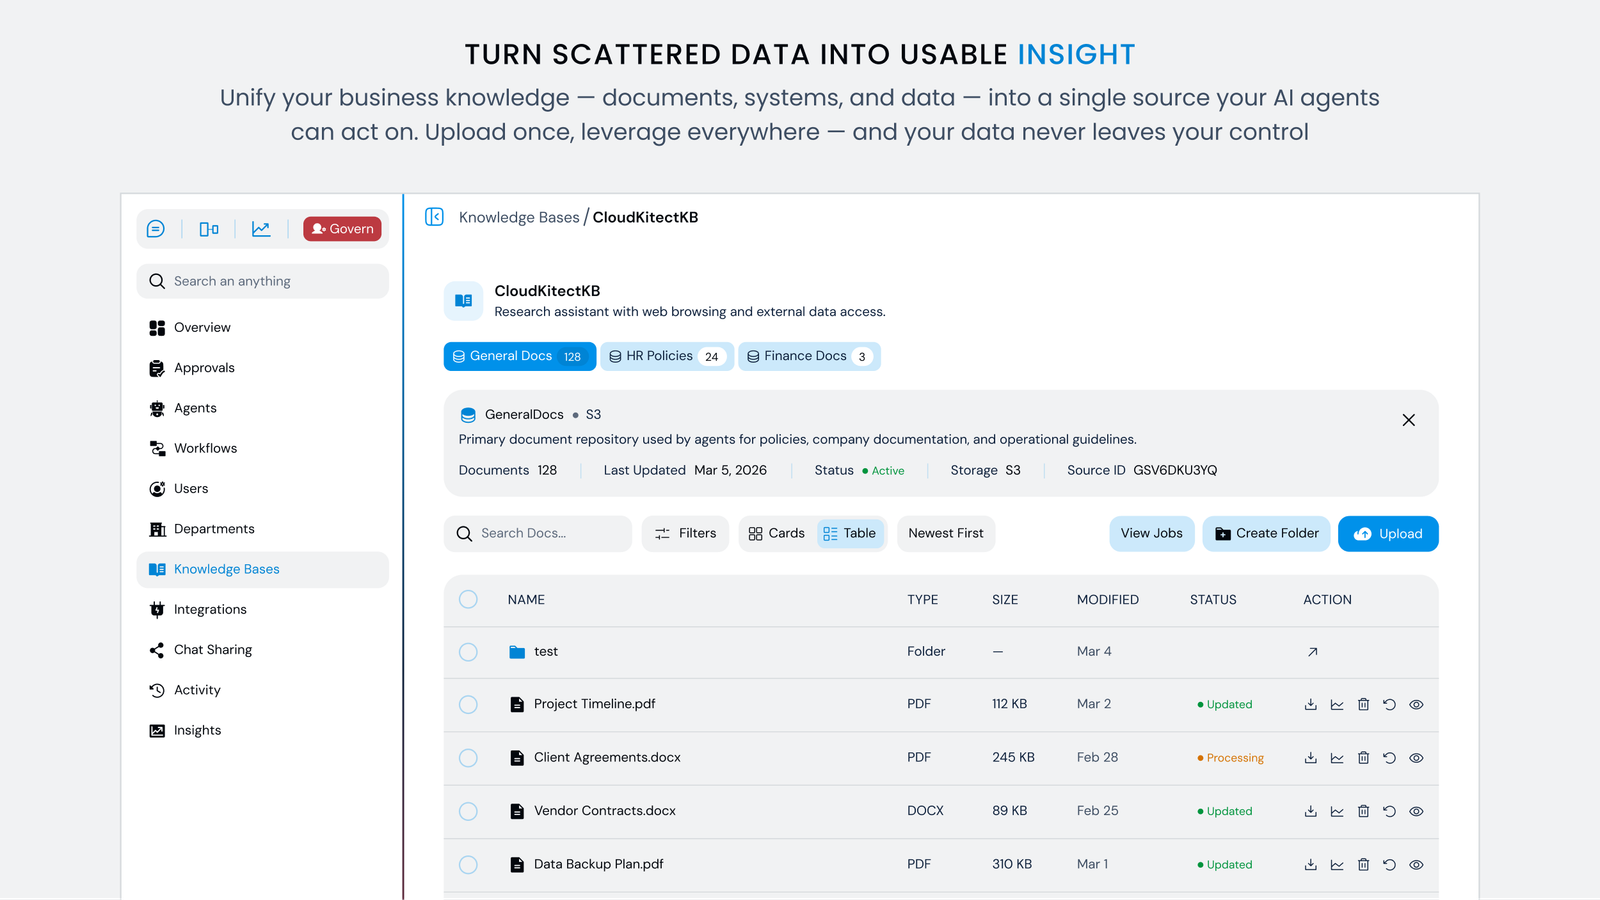
Task: Open the test folder arrow icon
Action: (1312, 652)
